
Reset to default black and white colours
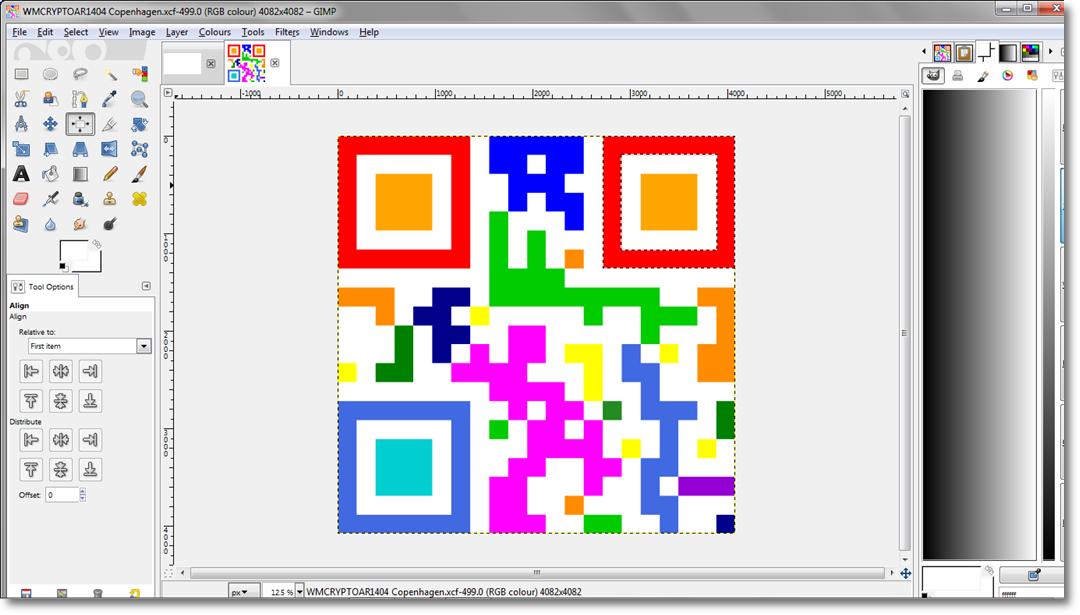pyautogui.click(x=63, y=267)
